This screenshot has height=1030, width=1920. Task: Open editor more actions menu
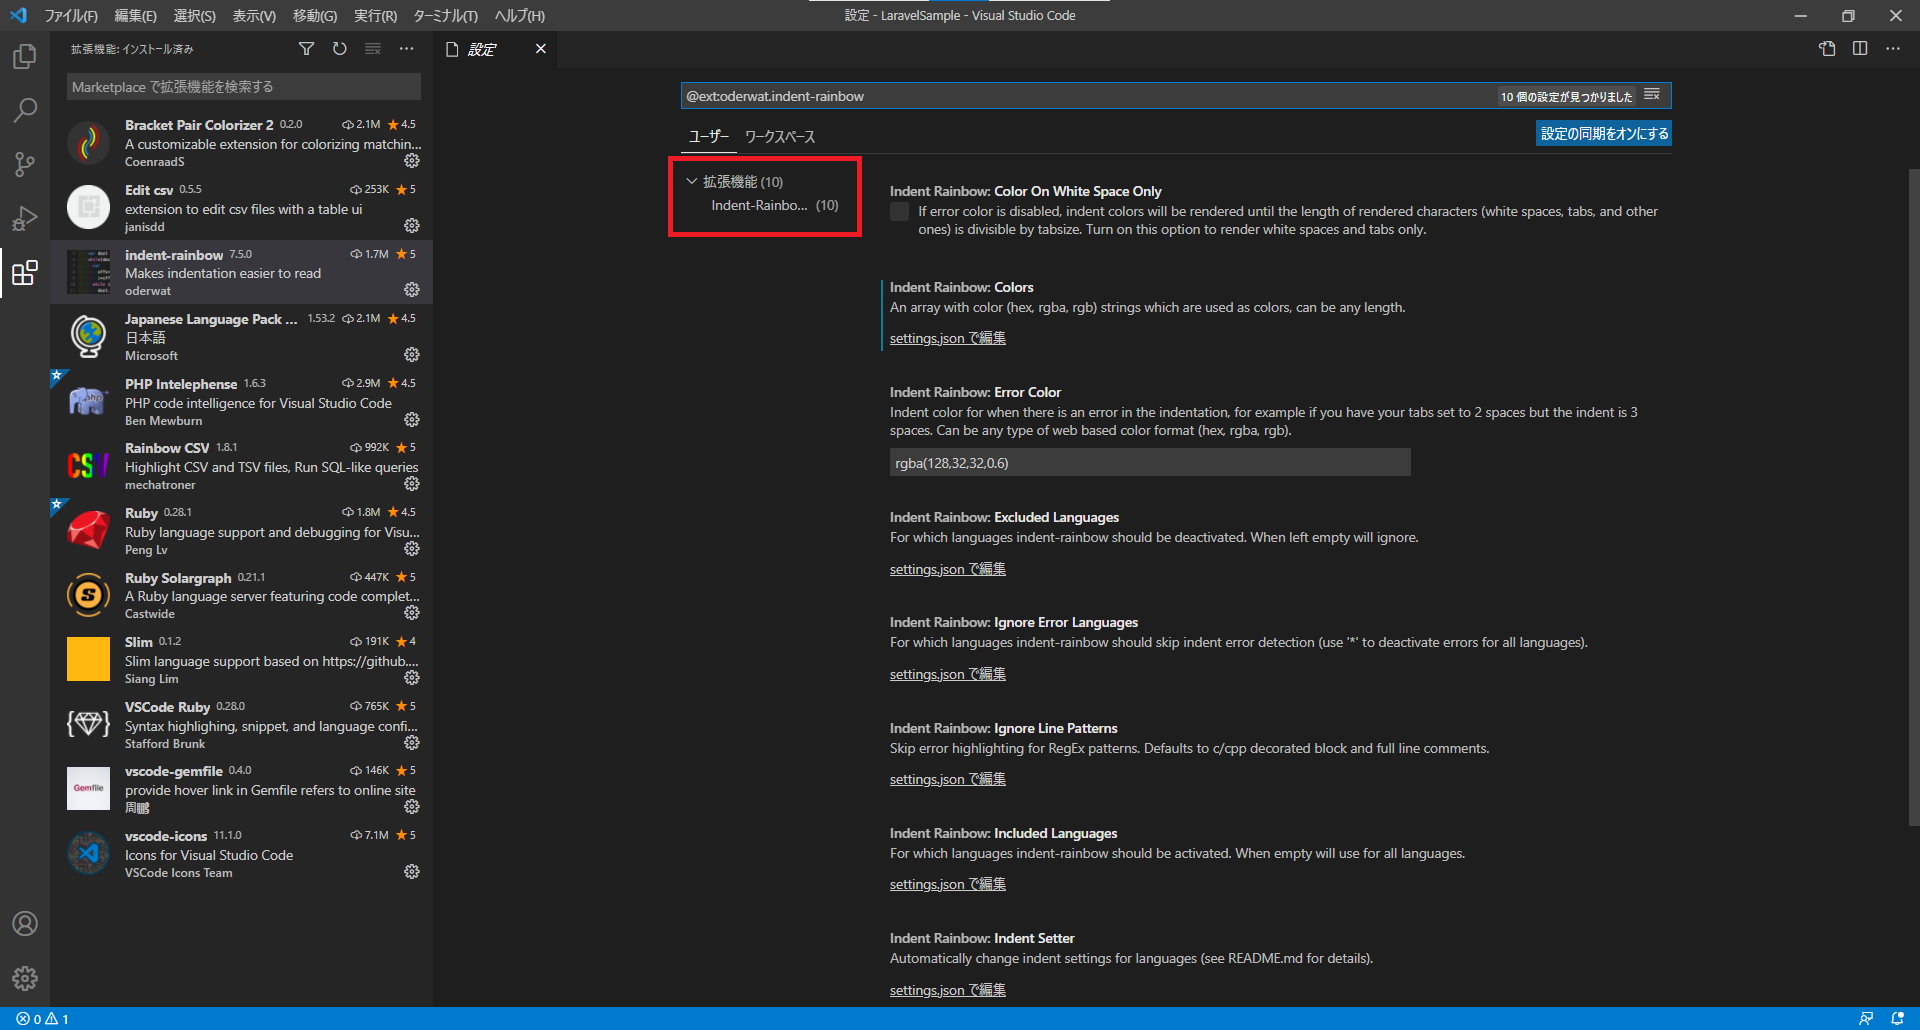click(1893, 49)
